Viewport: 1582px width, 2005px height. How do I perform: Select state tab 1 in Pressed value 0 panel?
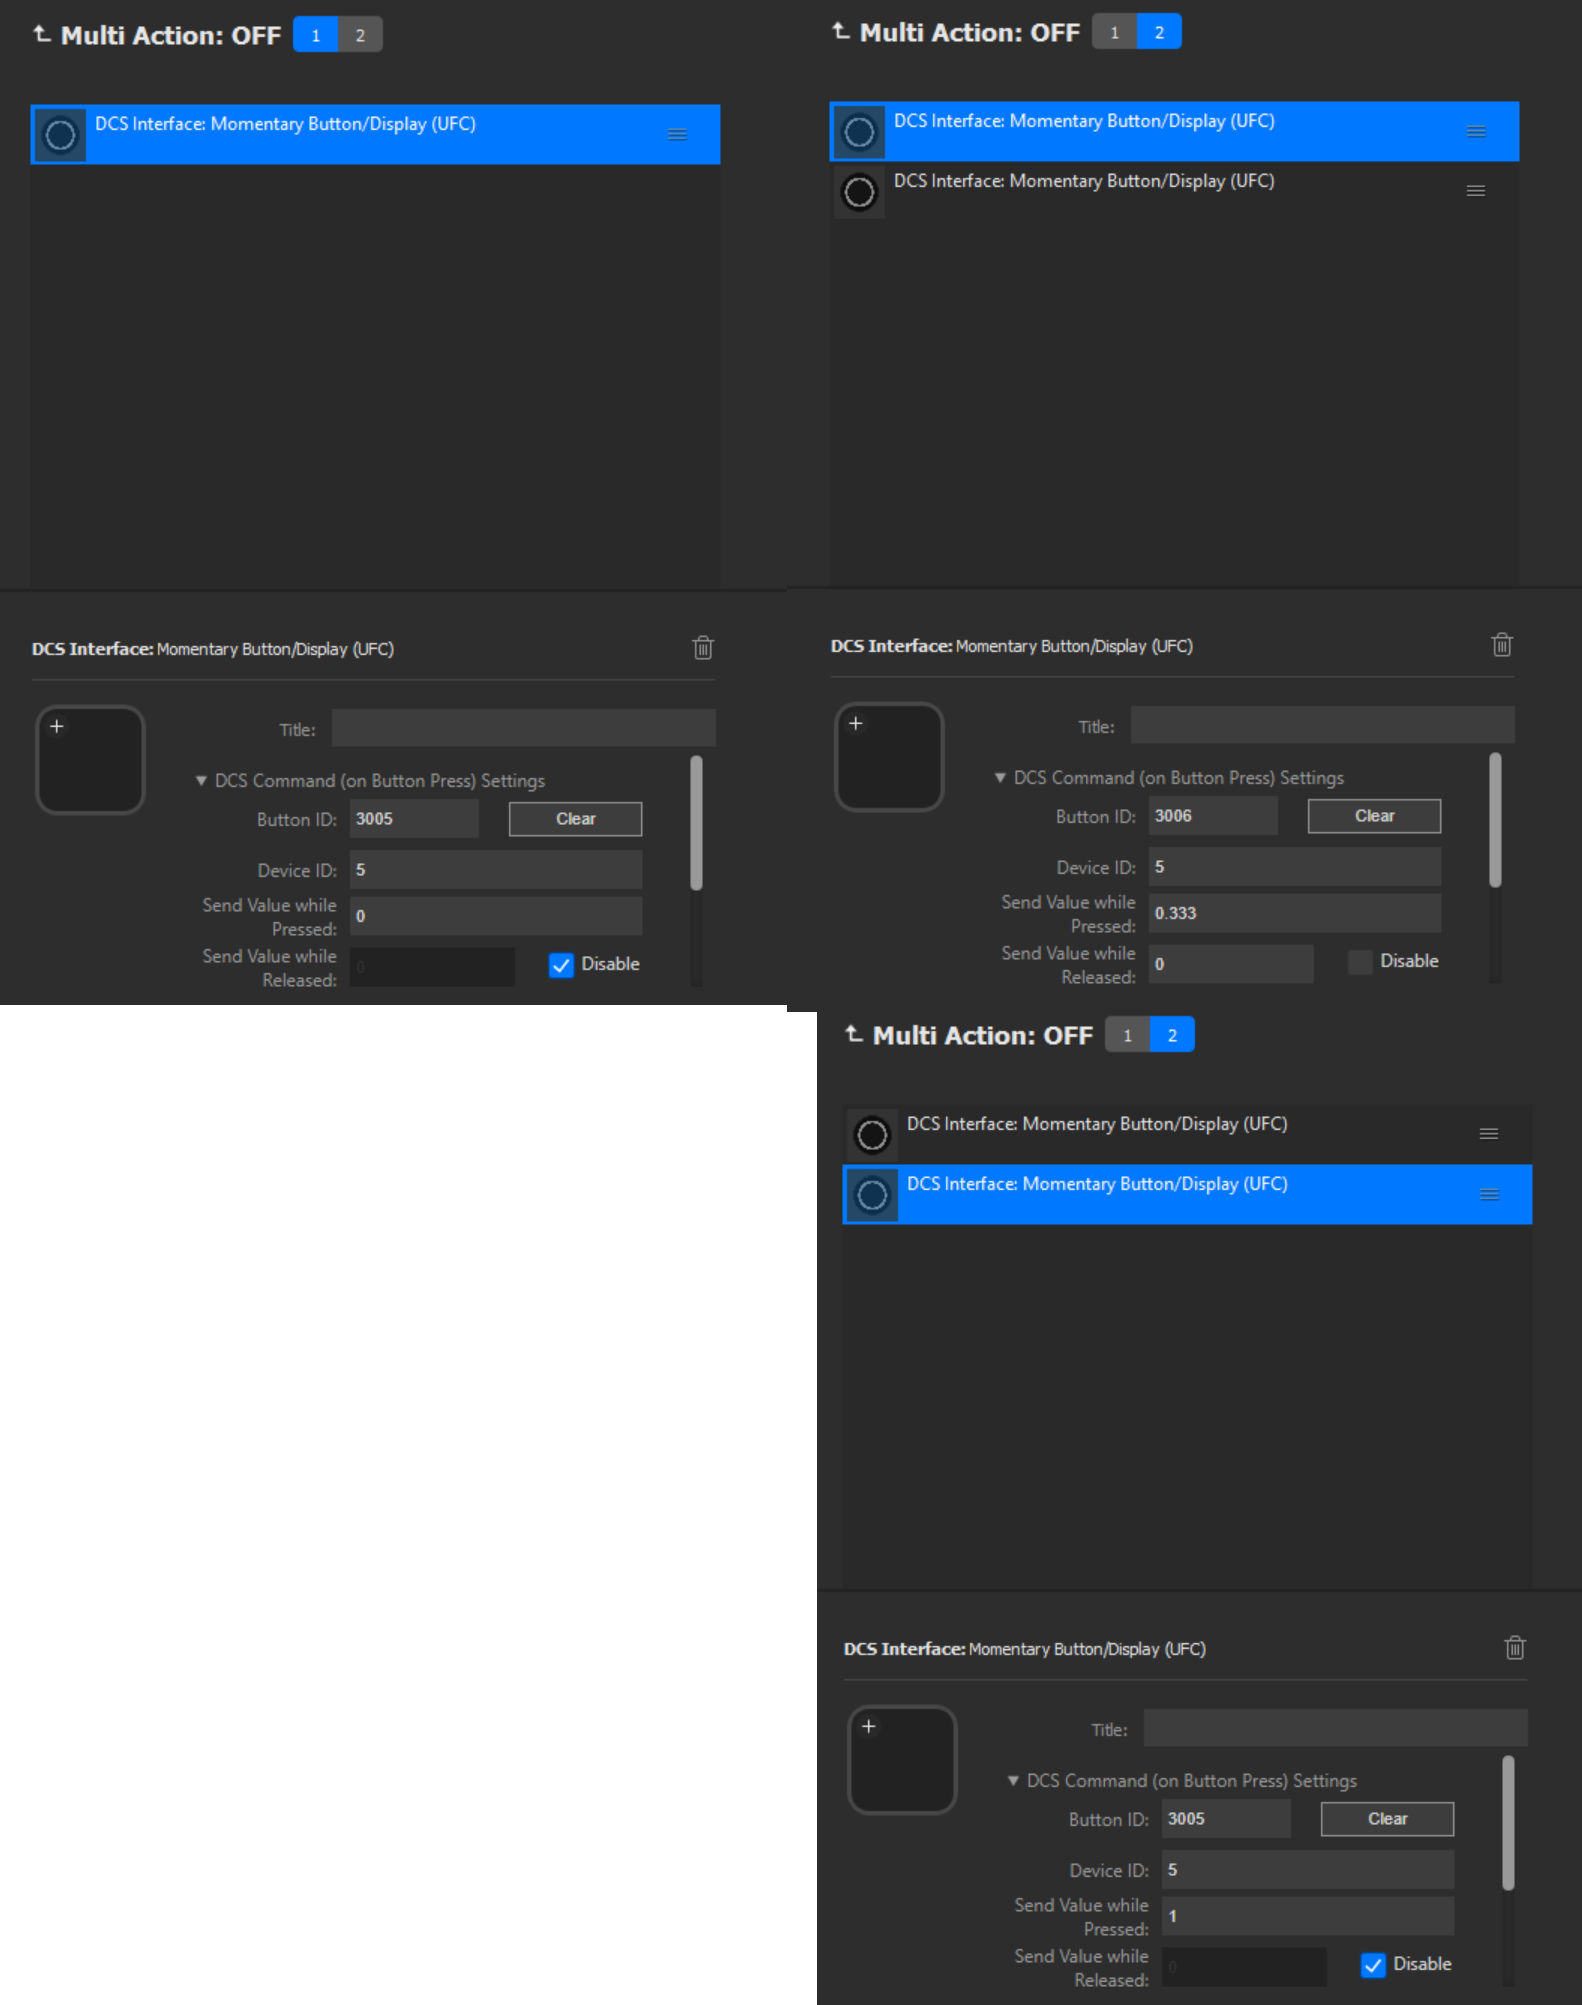tap(315, 35)
